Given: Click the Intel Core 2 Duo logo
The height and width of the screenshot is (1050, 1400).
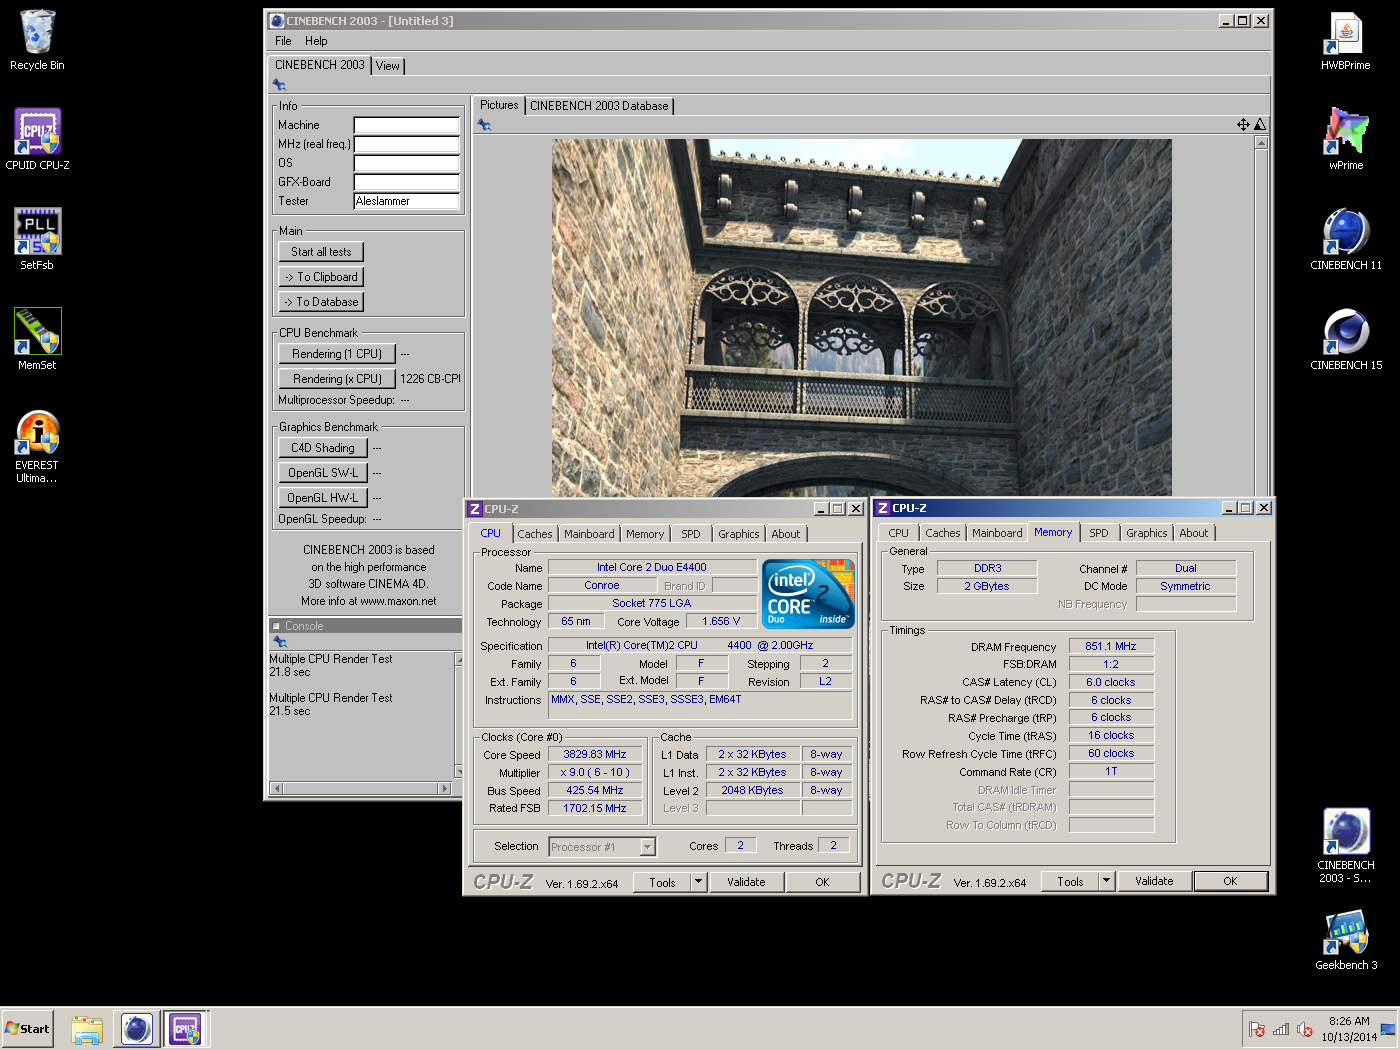Looking at the screenshot, I should [808, 593].
